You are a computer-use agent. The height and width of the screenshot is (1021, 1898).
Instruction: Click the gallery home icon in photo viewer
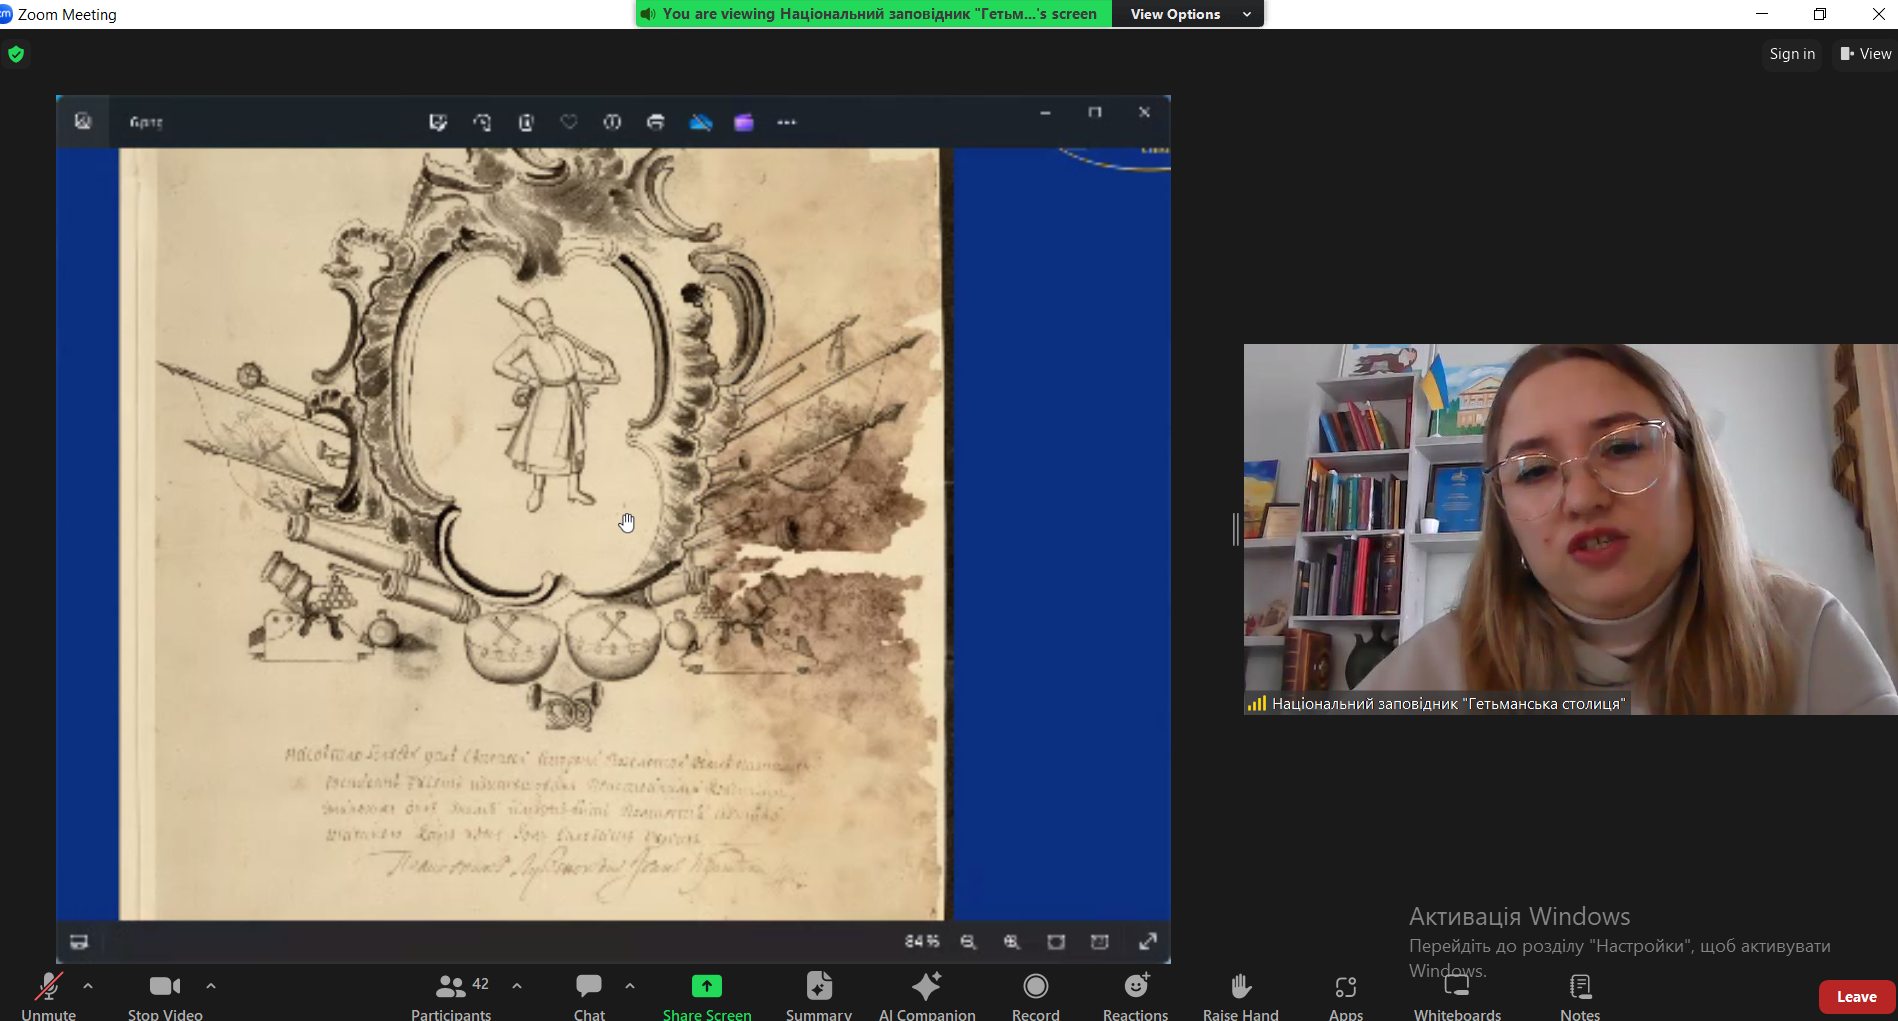tap(83, 121)
